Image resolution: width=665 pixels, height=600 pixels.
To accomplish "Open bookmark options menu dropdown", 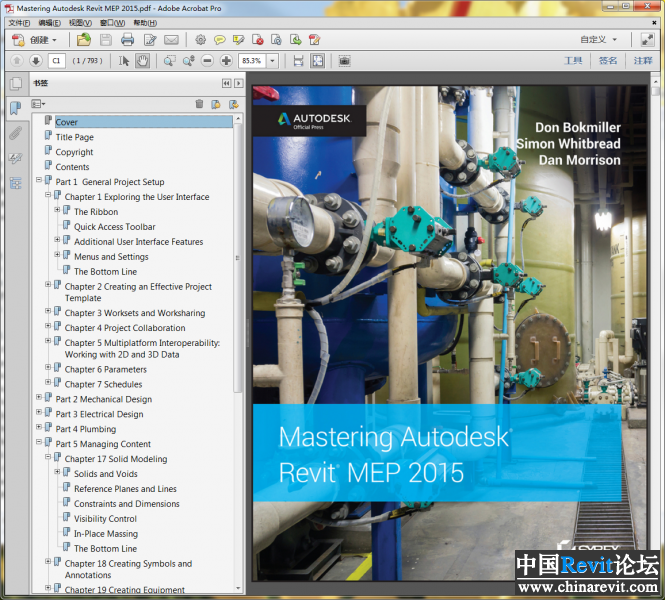I will [x=38, y=104].
